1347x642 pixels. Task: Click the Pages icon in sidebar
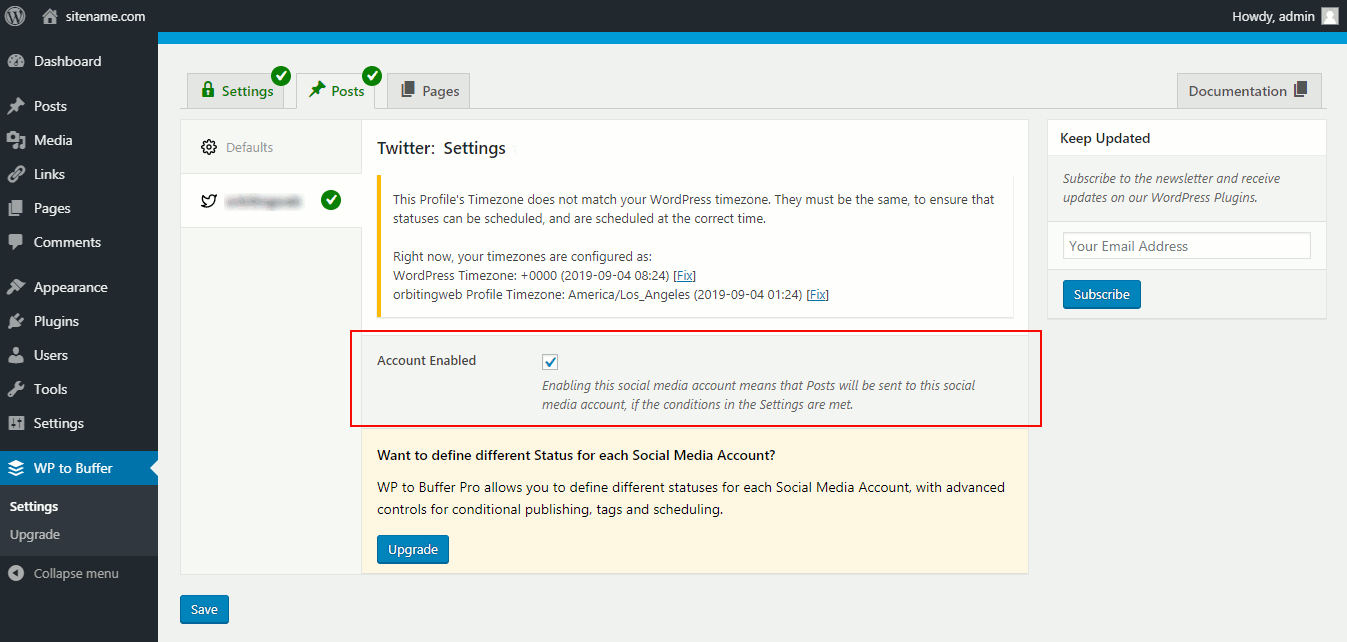coord(16,208)
